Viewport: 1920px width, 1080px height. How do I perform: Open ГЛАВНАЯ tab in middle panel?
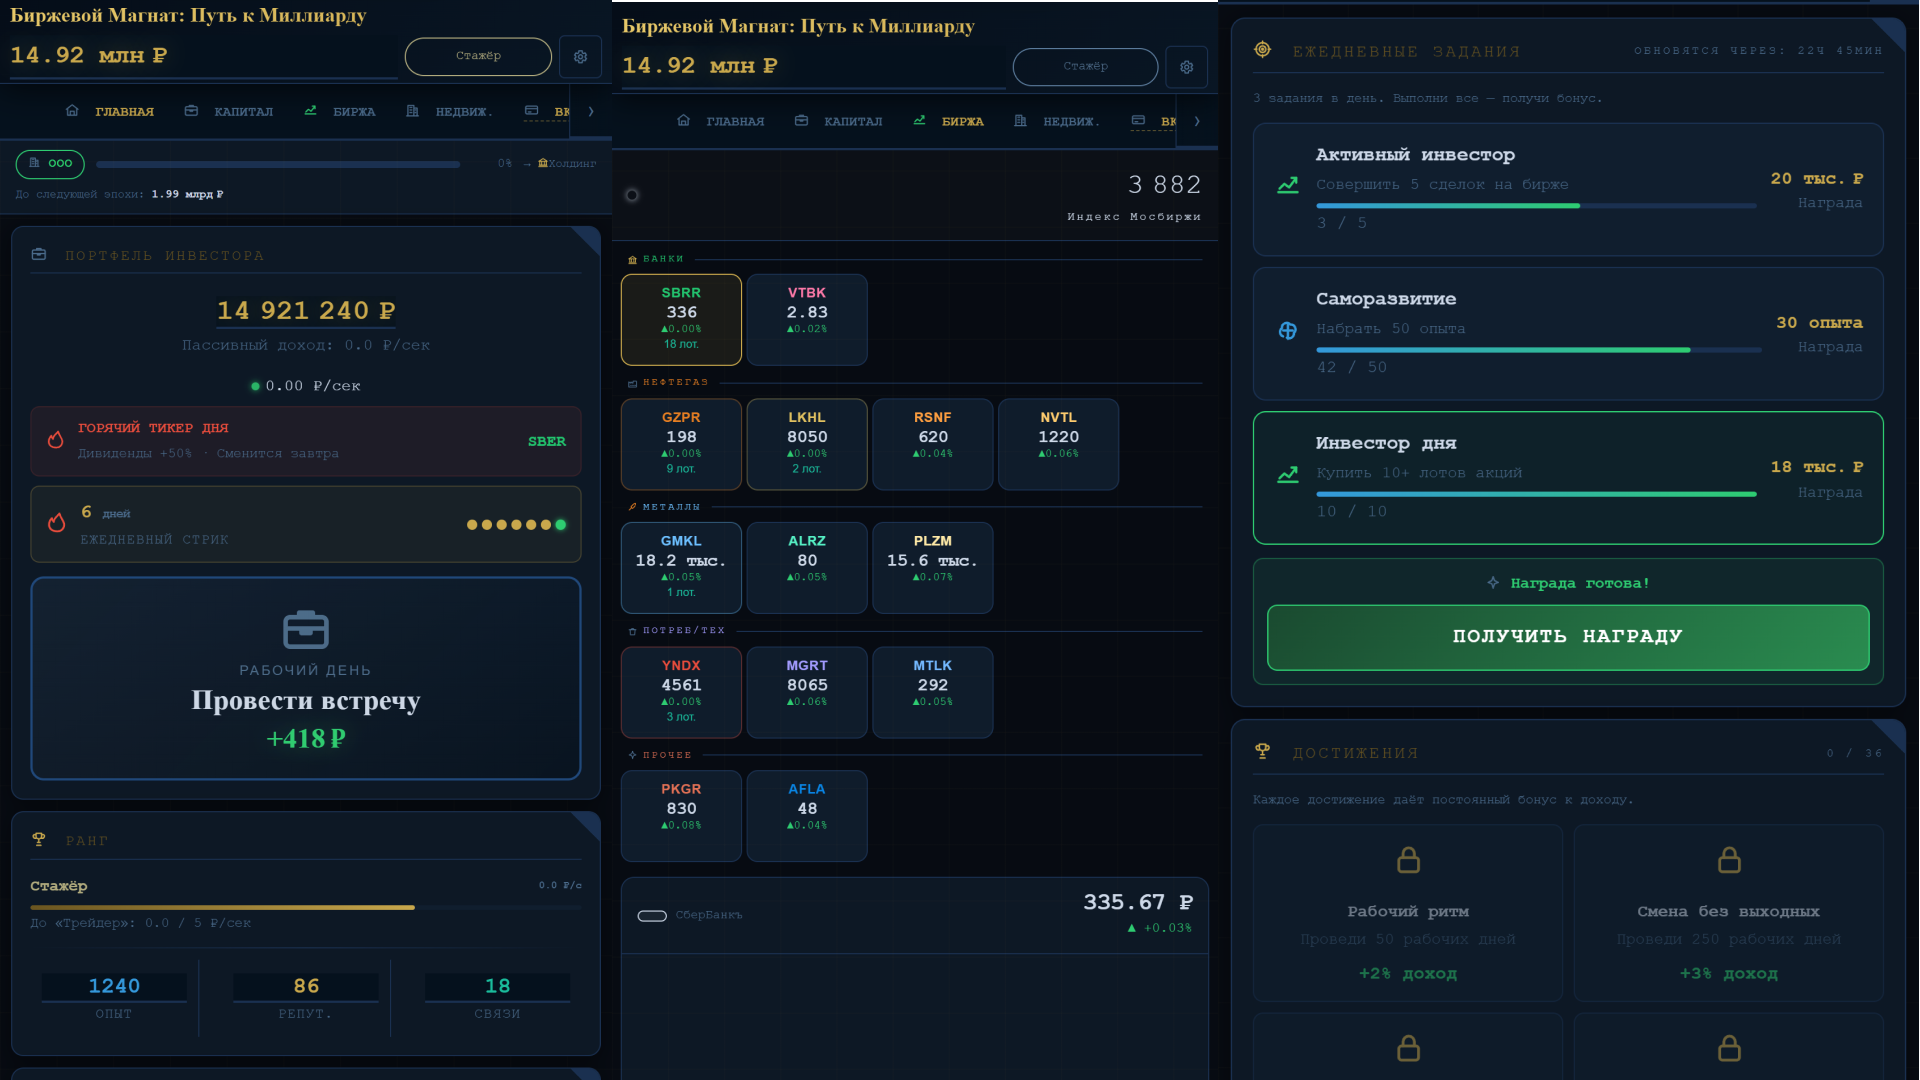point(720,121)
